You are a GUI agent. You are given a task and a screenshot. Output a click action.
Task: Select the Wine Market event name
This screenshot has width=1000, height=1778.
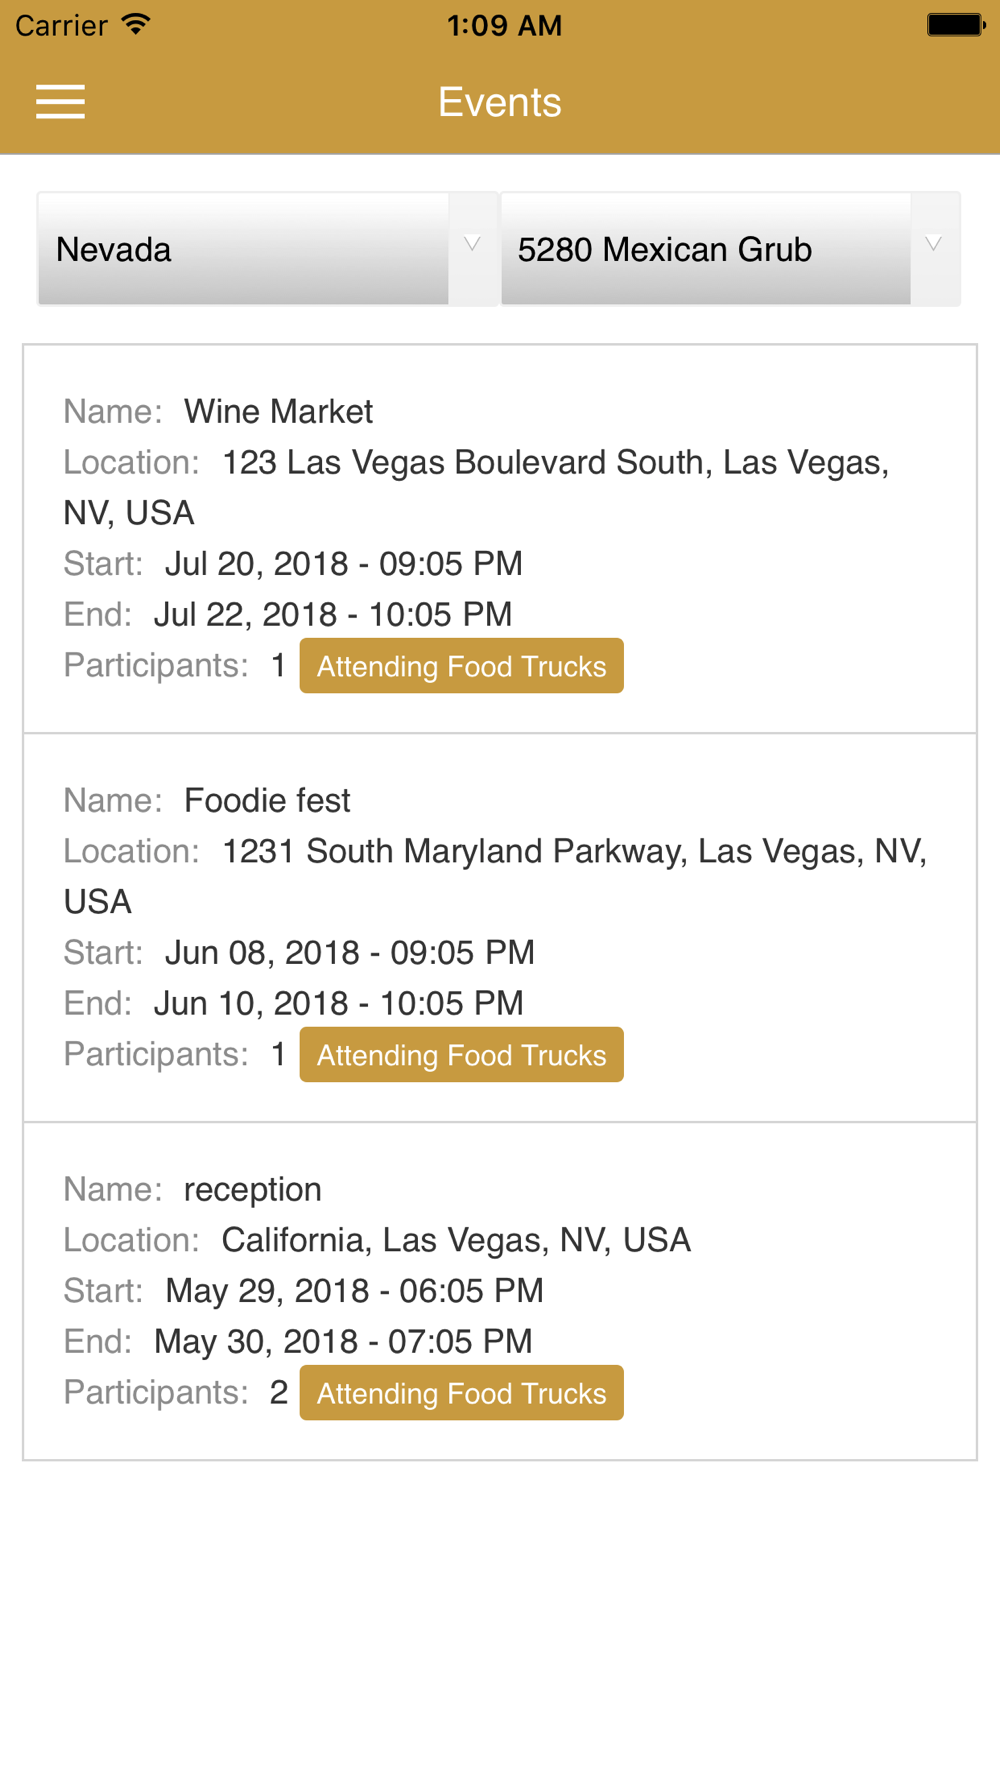[x=278, y=411]
